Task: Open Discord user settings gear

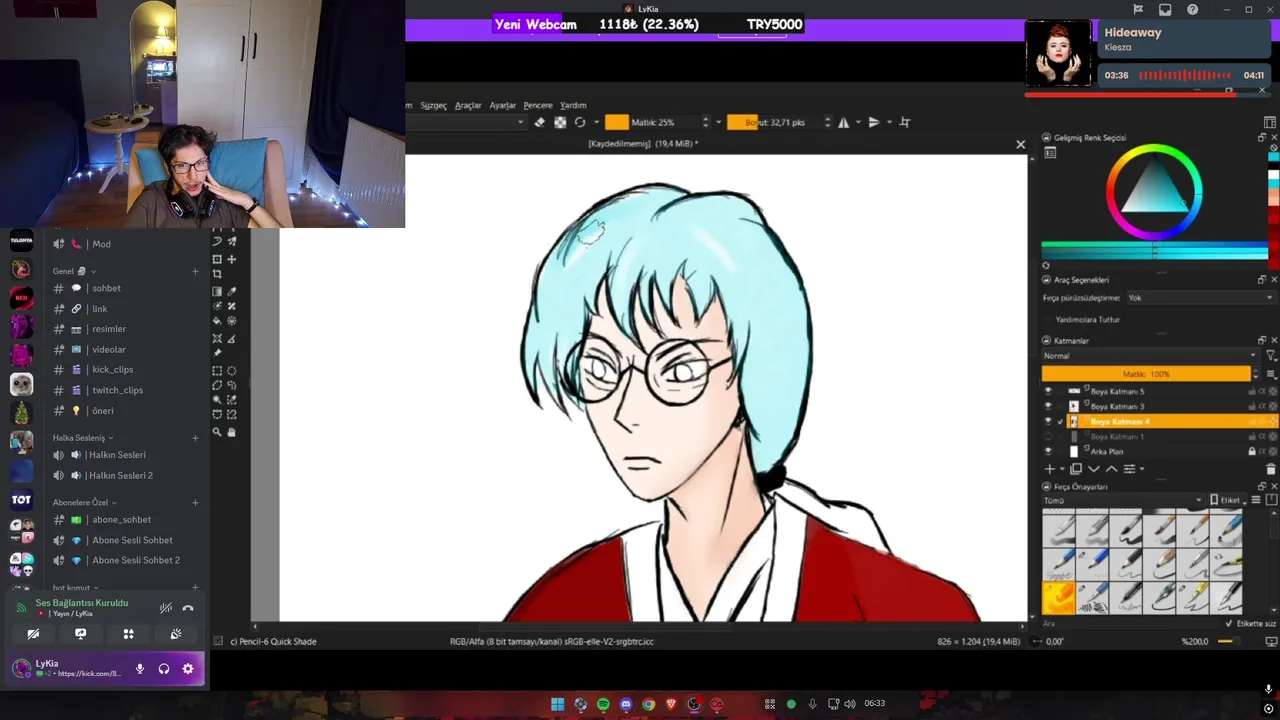Action: tap(188, 669)
